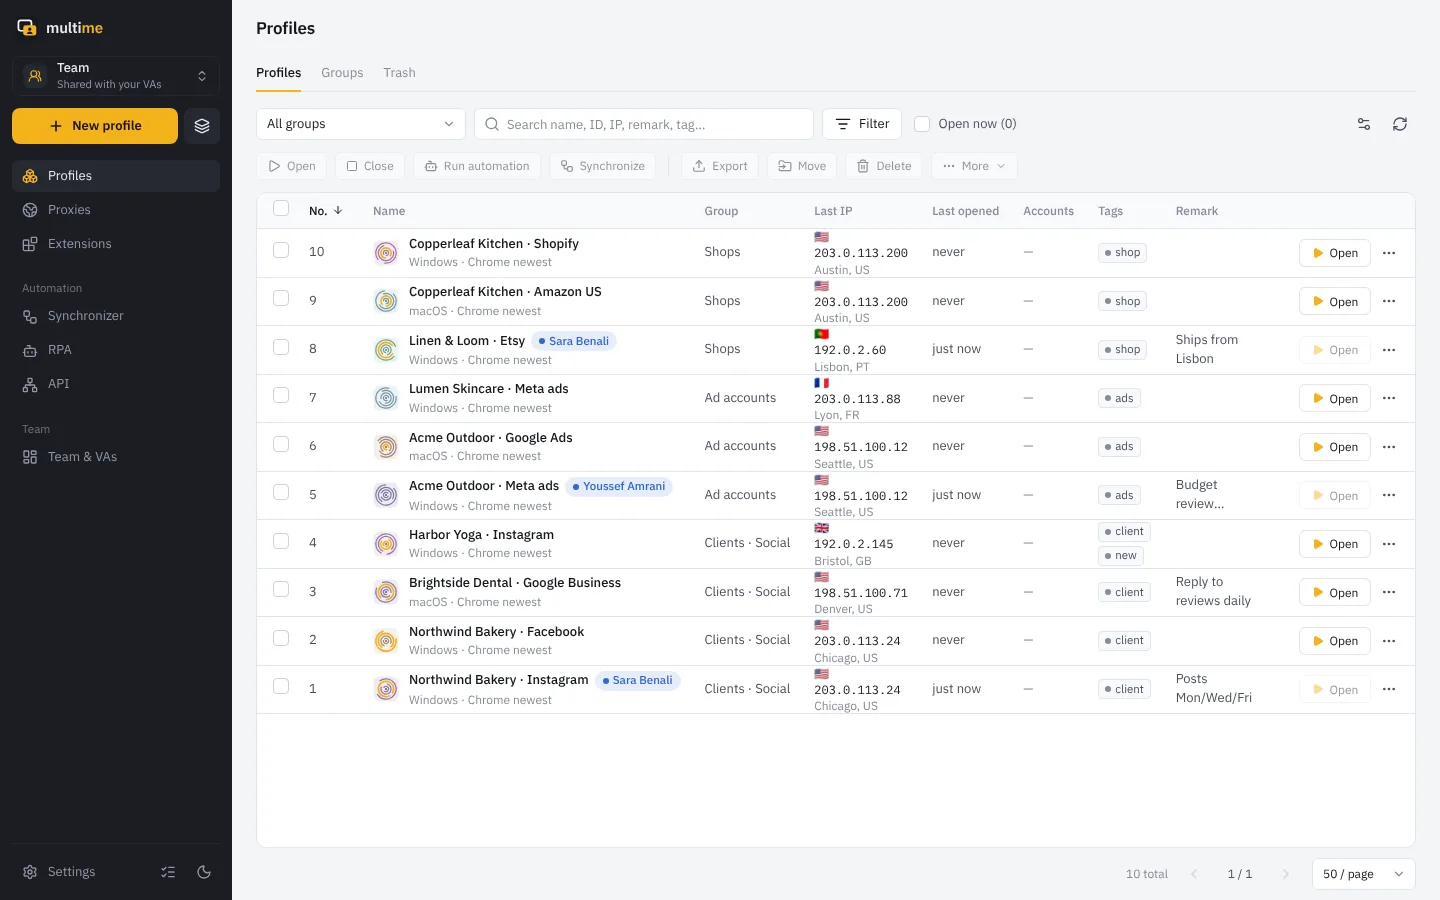Switch to the Trash tab
The height and width of the screenshot is (900, 1440).
point(399,73)
